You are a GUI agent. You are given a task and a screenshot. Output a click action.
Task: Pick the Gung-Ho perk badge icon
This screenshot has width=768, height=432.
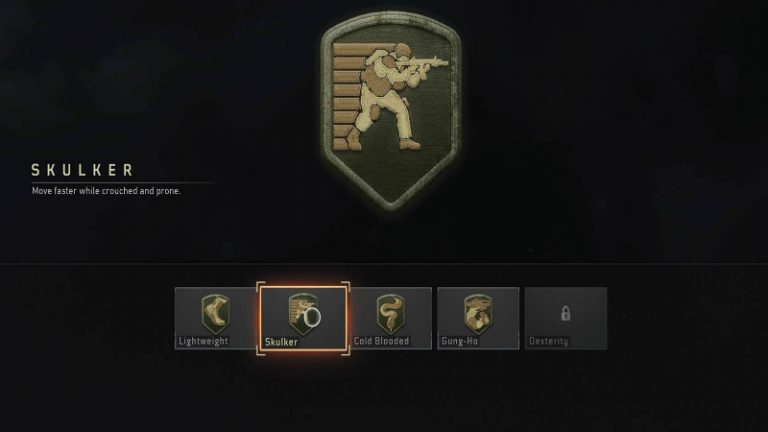click(x=478, y=313)
